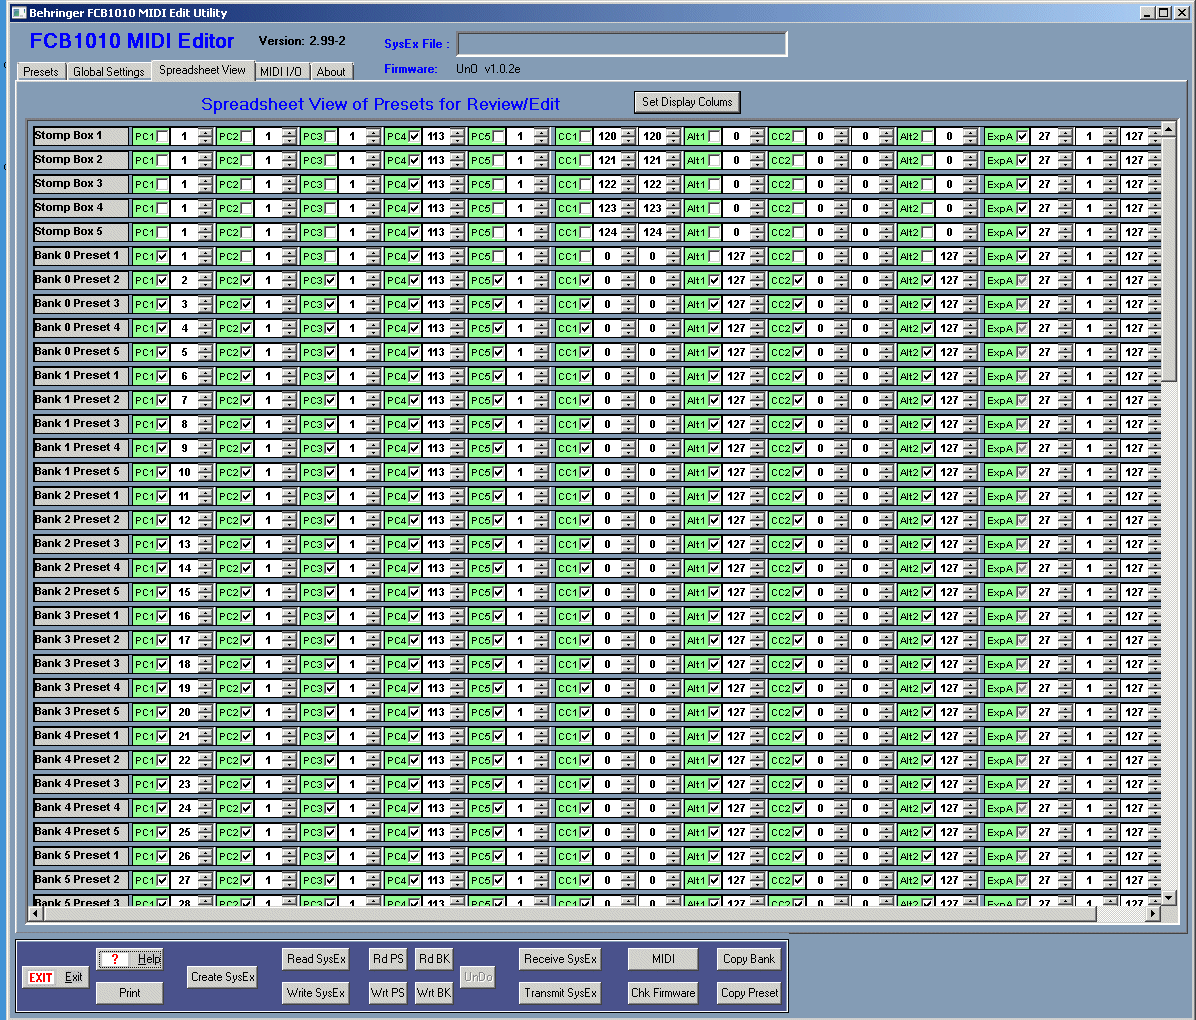1196x1020 pixels.
Task: Click the Wrt PS button
Action: [x=387, y=993]
